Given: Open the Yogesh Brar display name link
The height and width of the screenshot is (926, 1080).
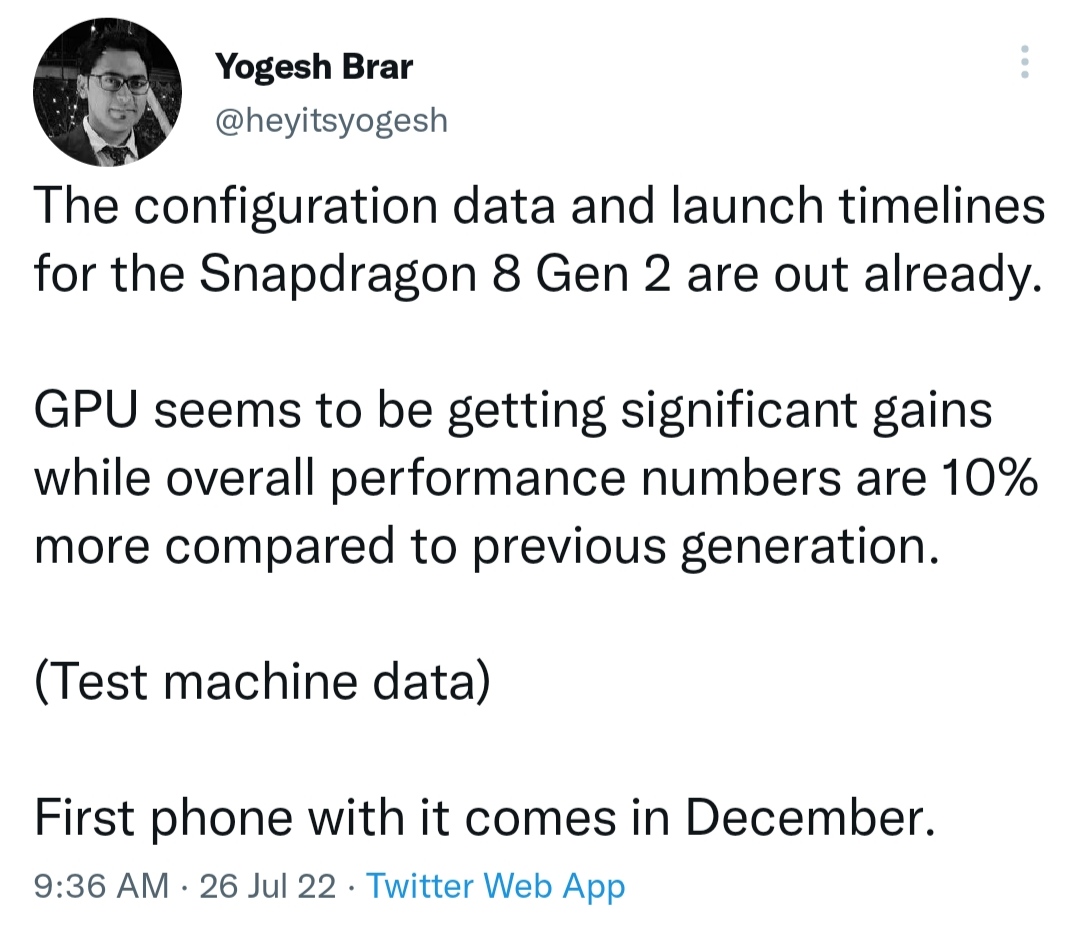Looking at the screenshot, I should [x=314, y=68].
